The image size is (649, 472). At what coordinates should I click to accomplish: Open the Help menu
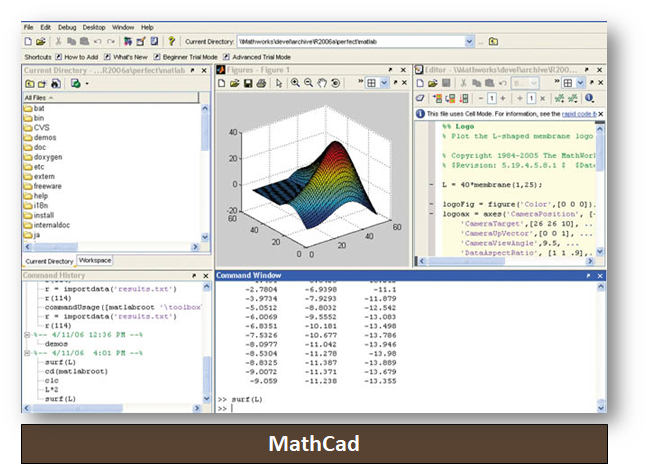147,27
